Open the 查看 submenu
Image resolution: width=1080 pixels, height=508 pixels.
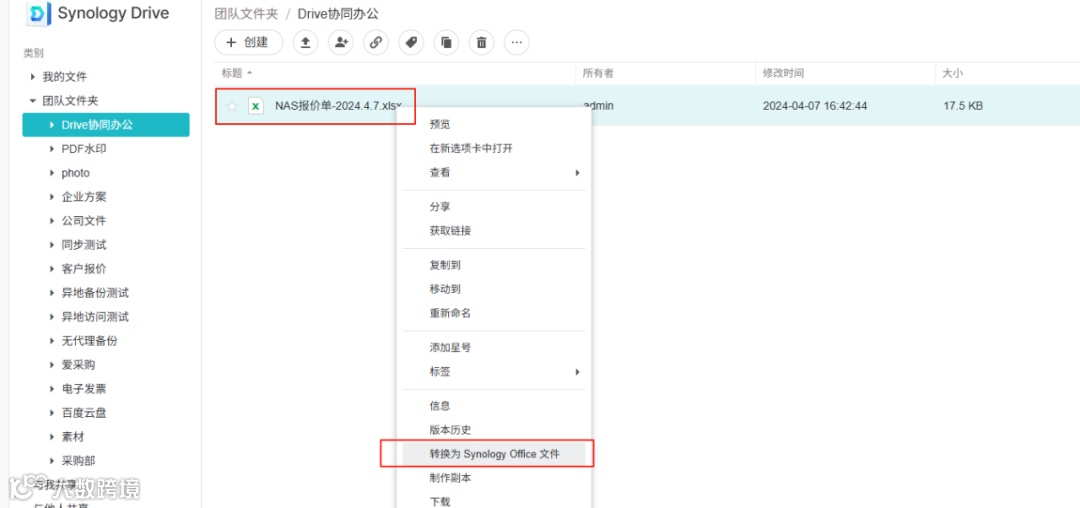(x=494, y=172)
